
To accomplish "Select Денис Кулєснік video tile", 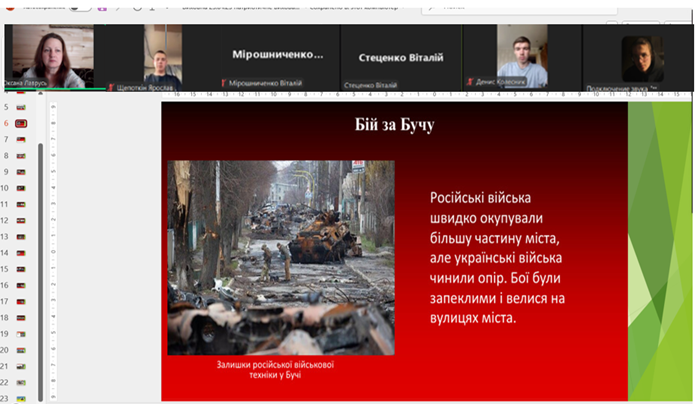I will tap(525, 54).
